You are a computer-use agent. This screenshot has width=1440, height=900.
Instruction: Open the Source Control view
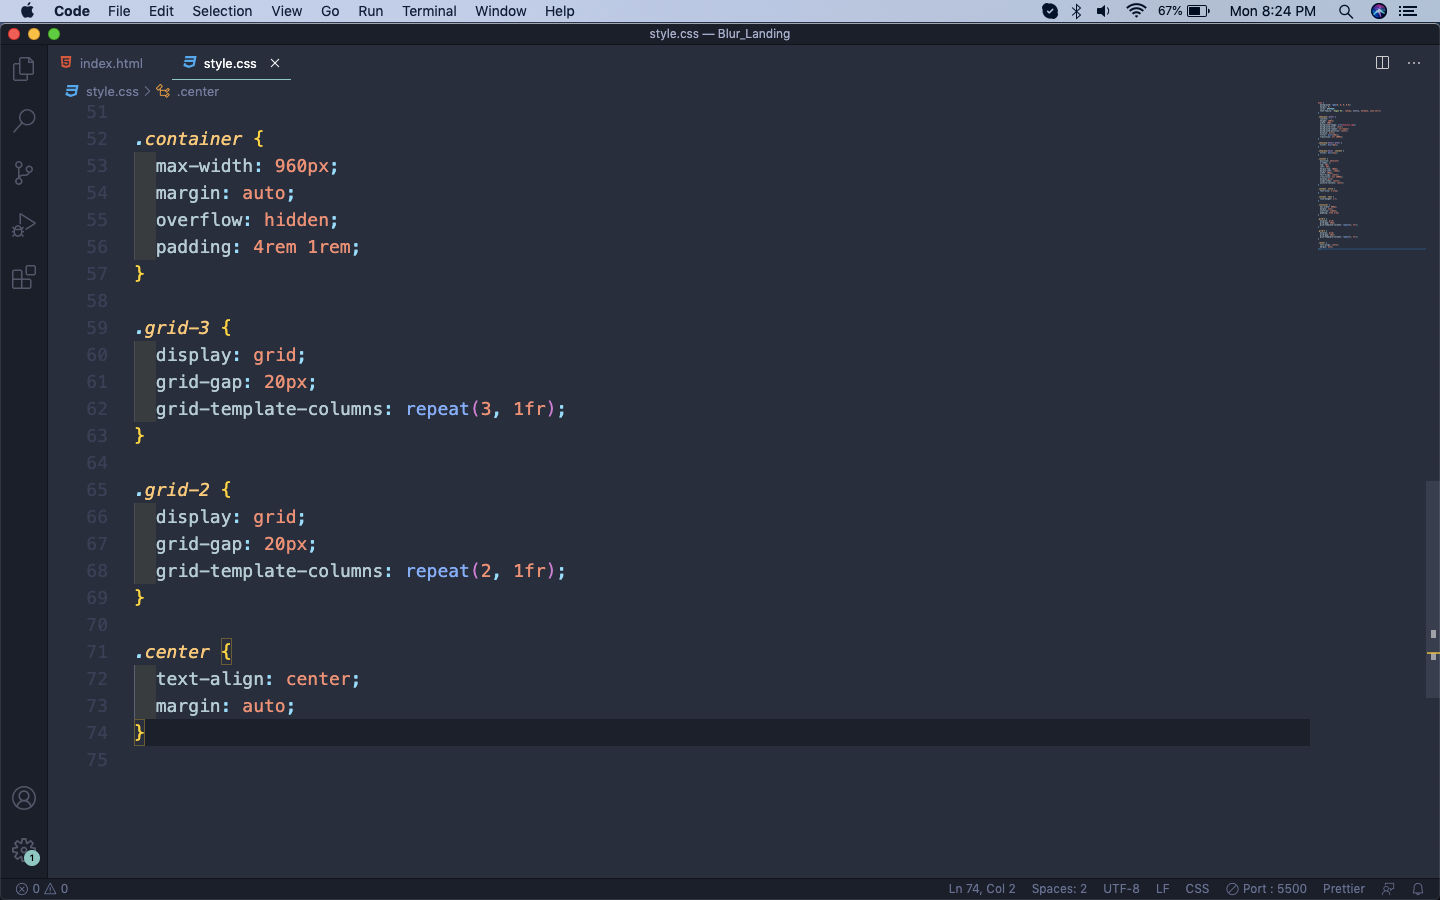24,173
